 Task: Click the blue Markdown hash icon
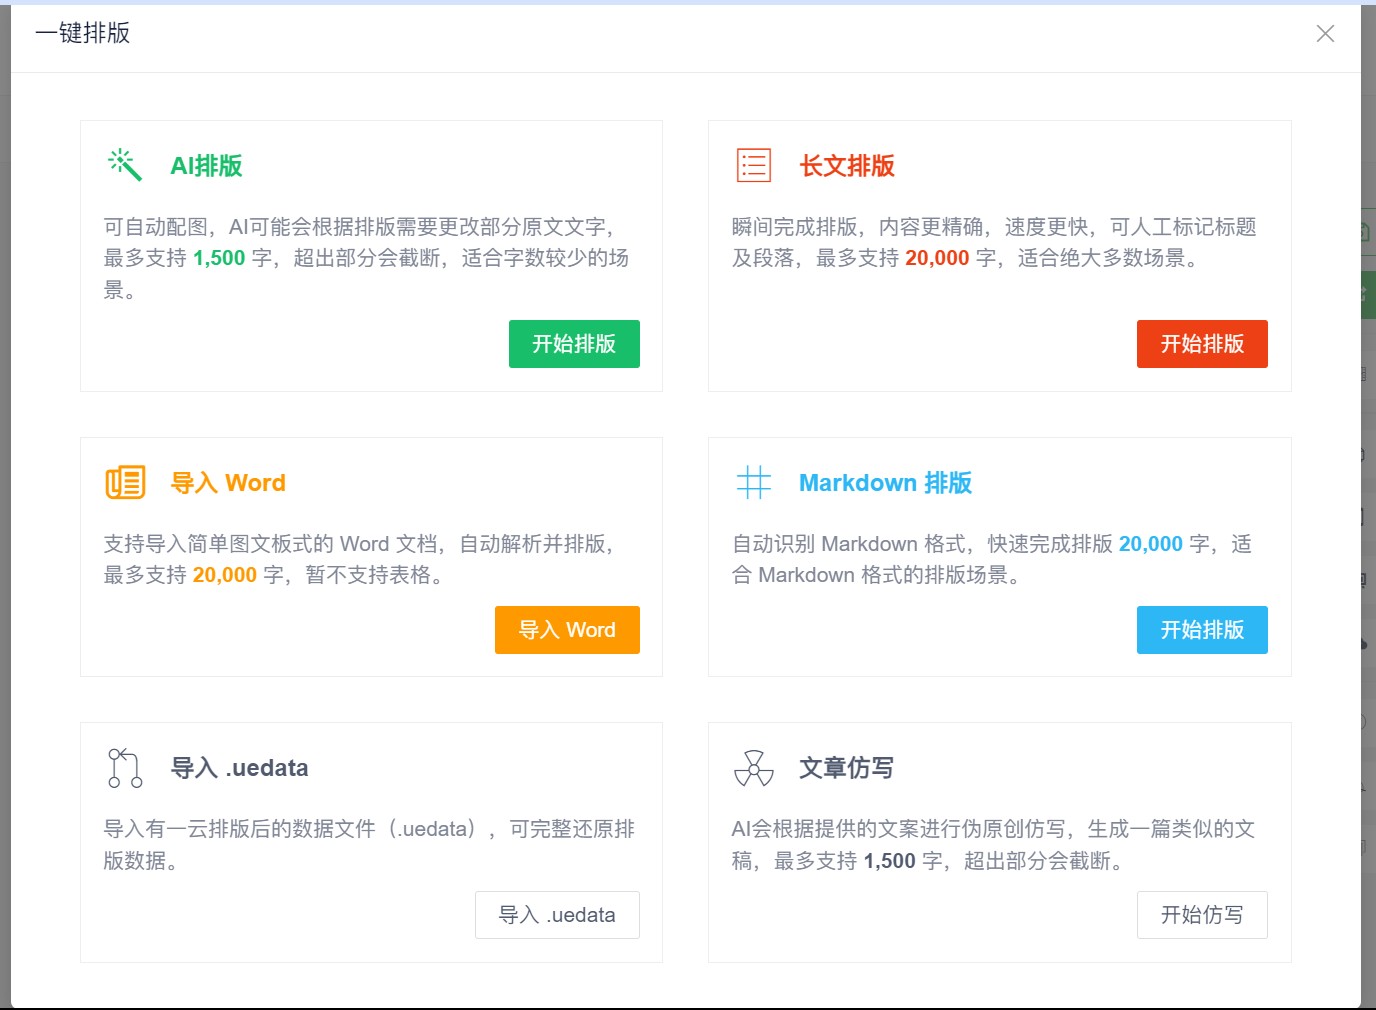[x=753, y=482]
